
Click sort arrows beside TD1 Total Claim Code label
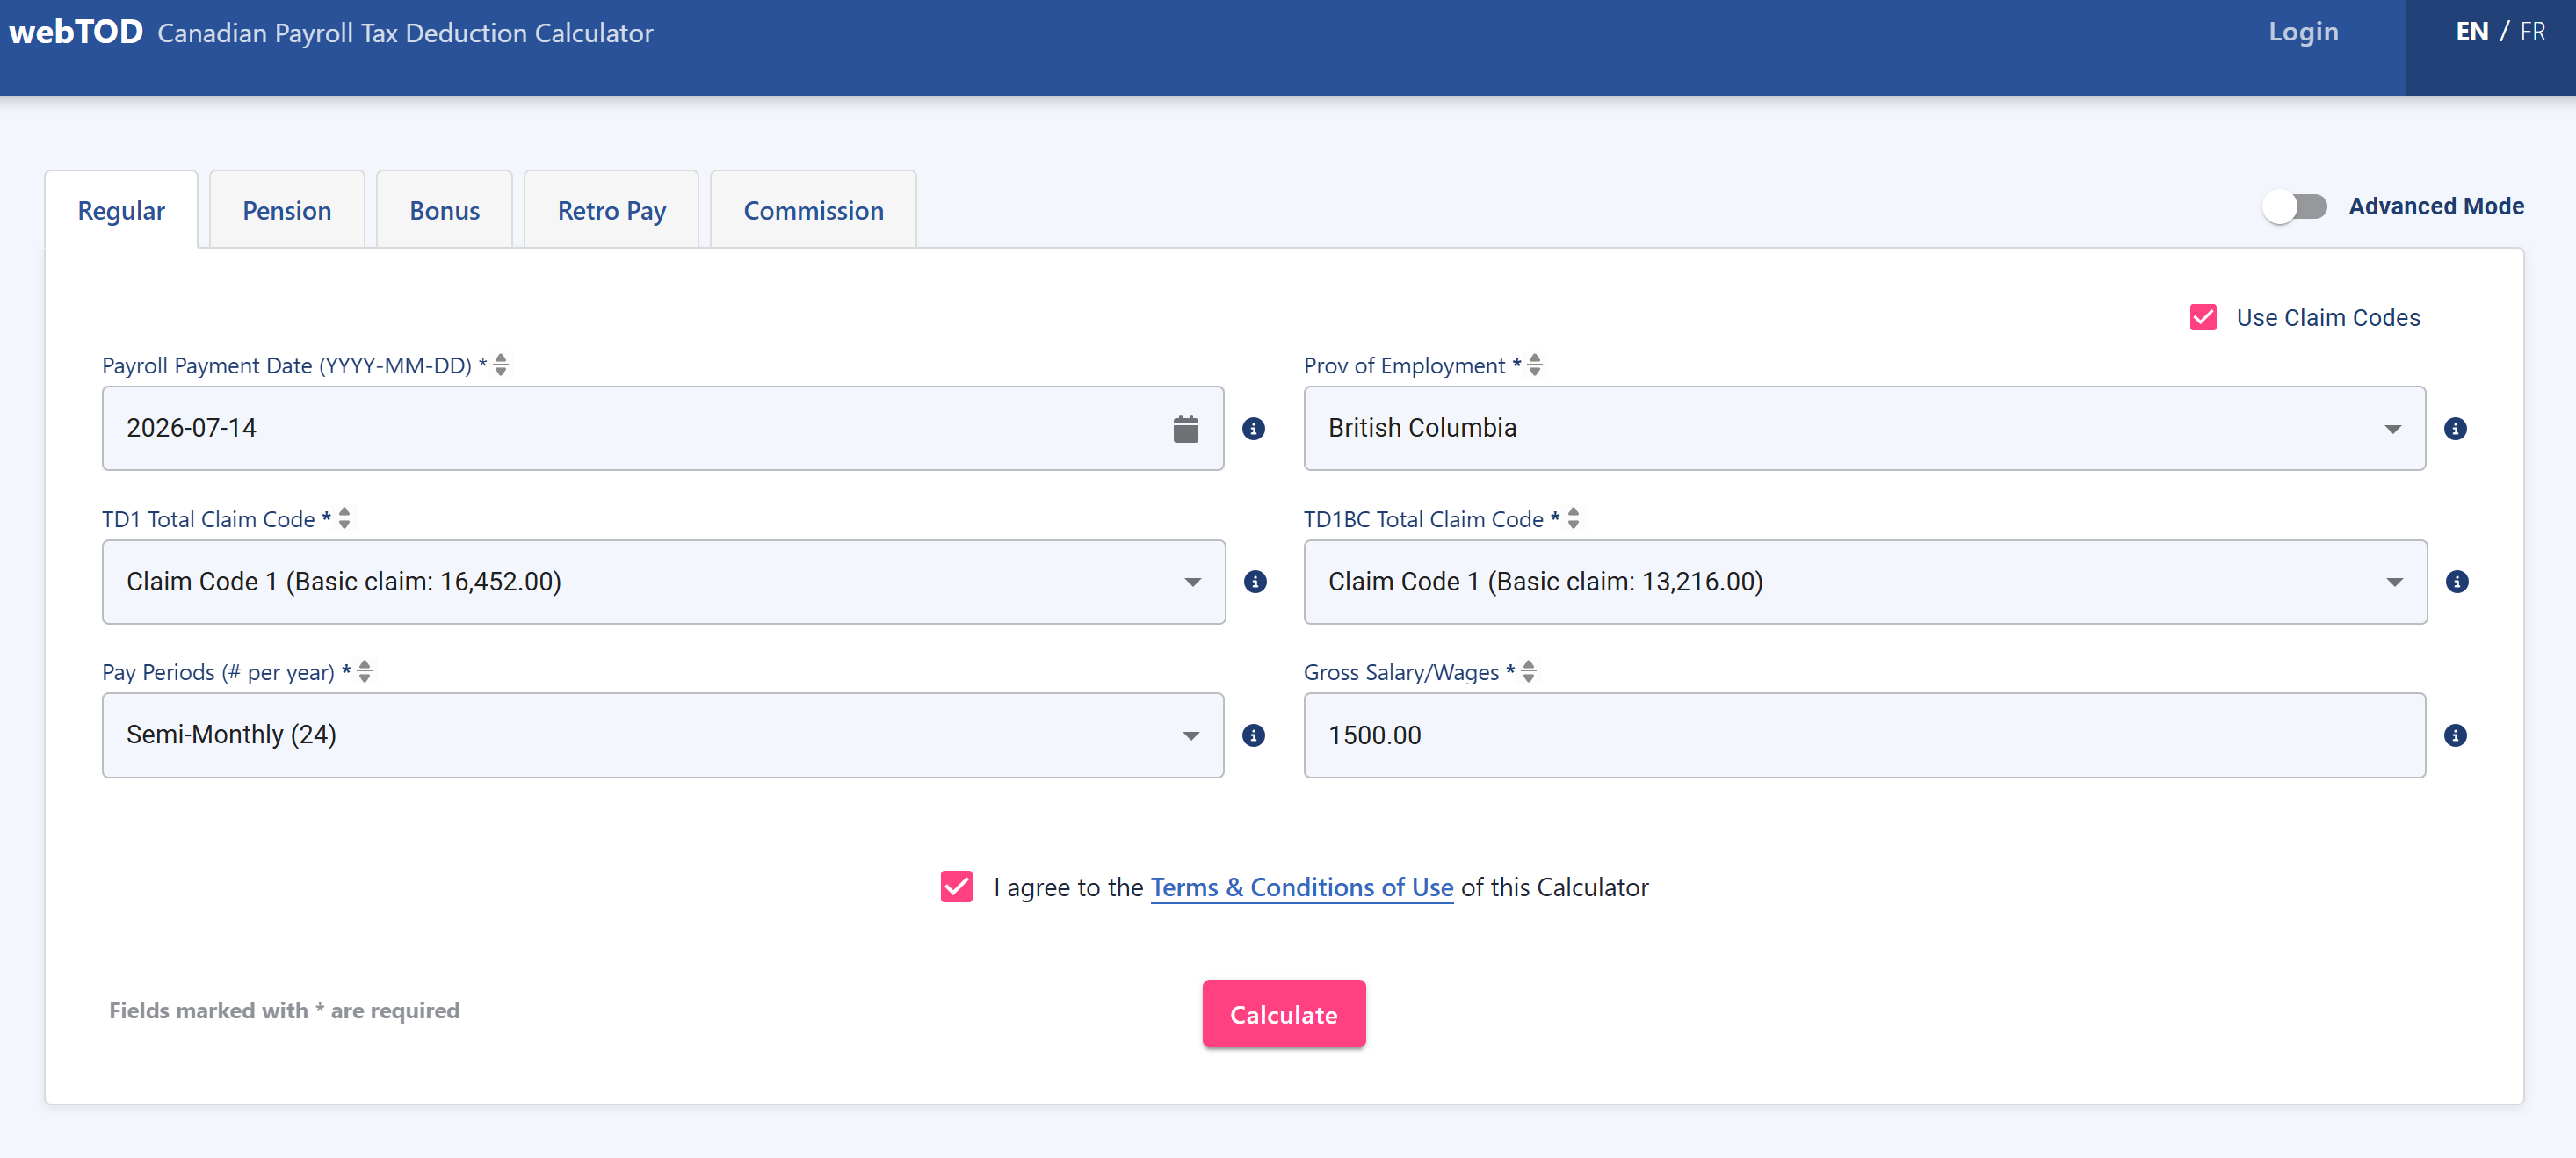pyautogui.click(x=344, y=518)
